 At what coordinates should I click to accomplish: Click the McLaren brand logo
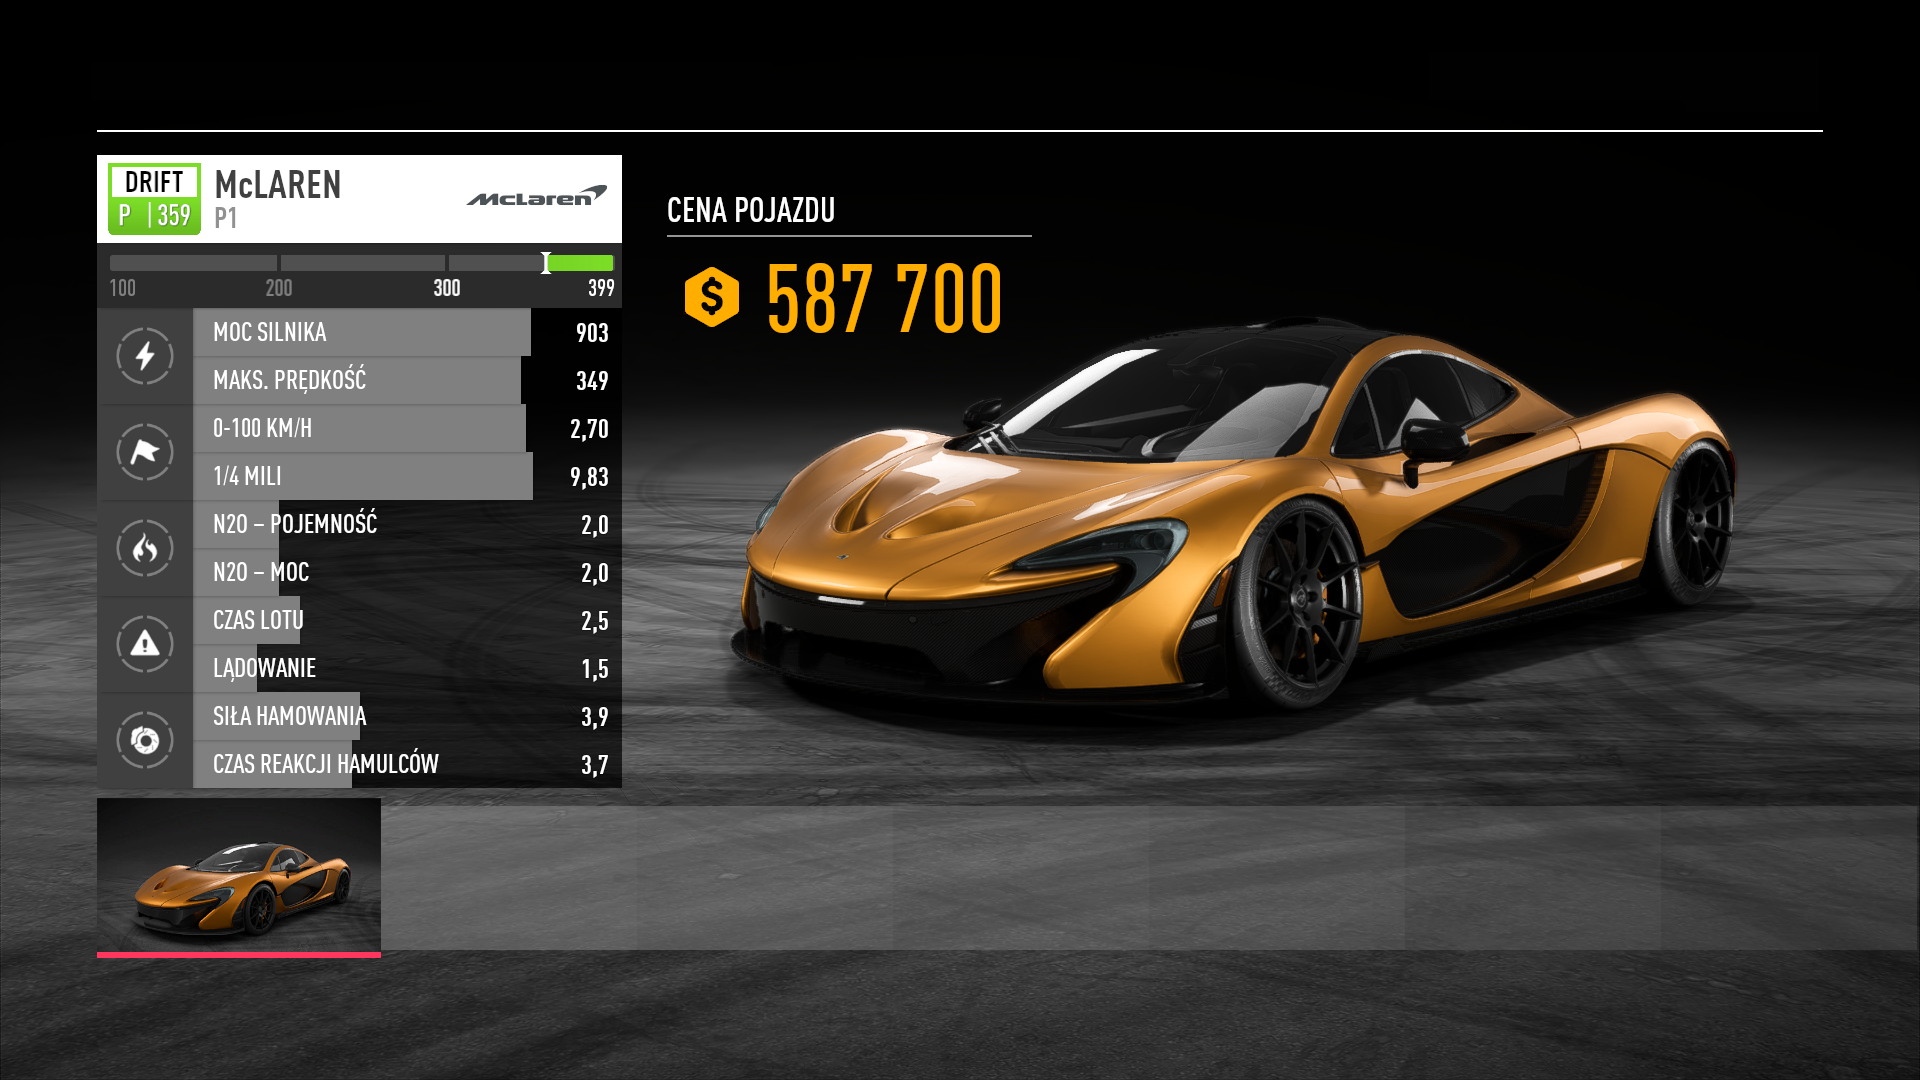point(536,196)
